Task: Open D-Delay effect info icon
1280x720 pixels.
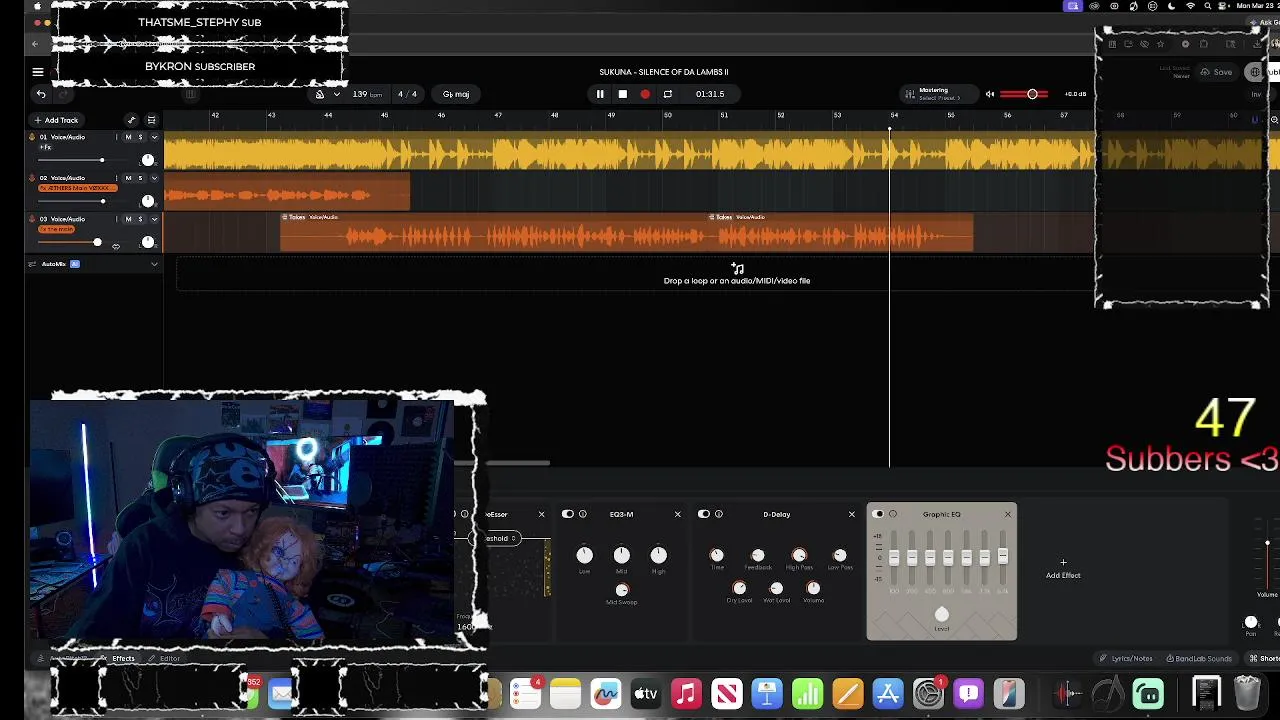Action: pos(719,514)
